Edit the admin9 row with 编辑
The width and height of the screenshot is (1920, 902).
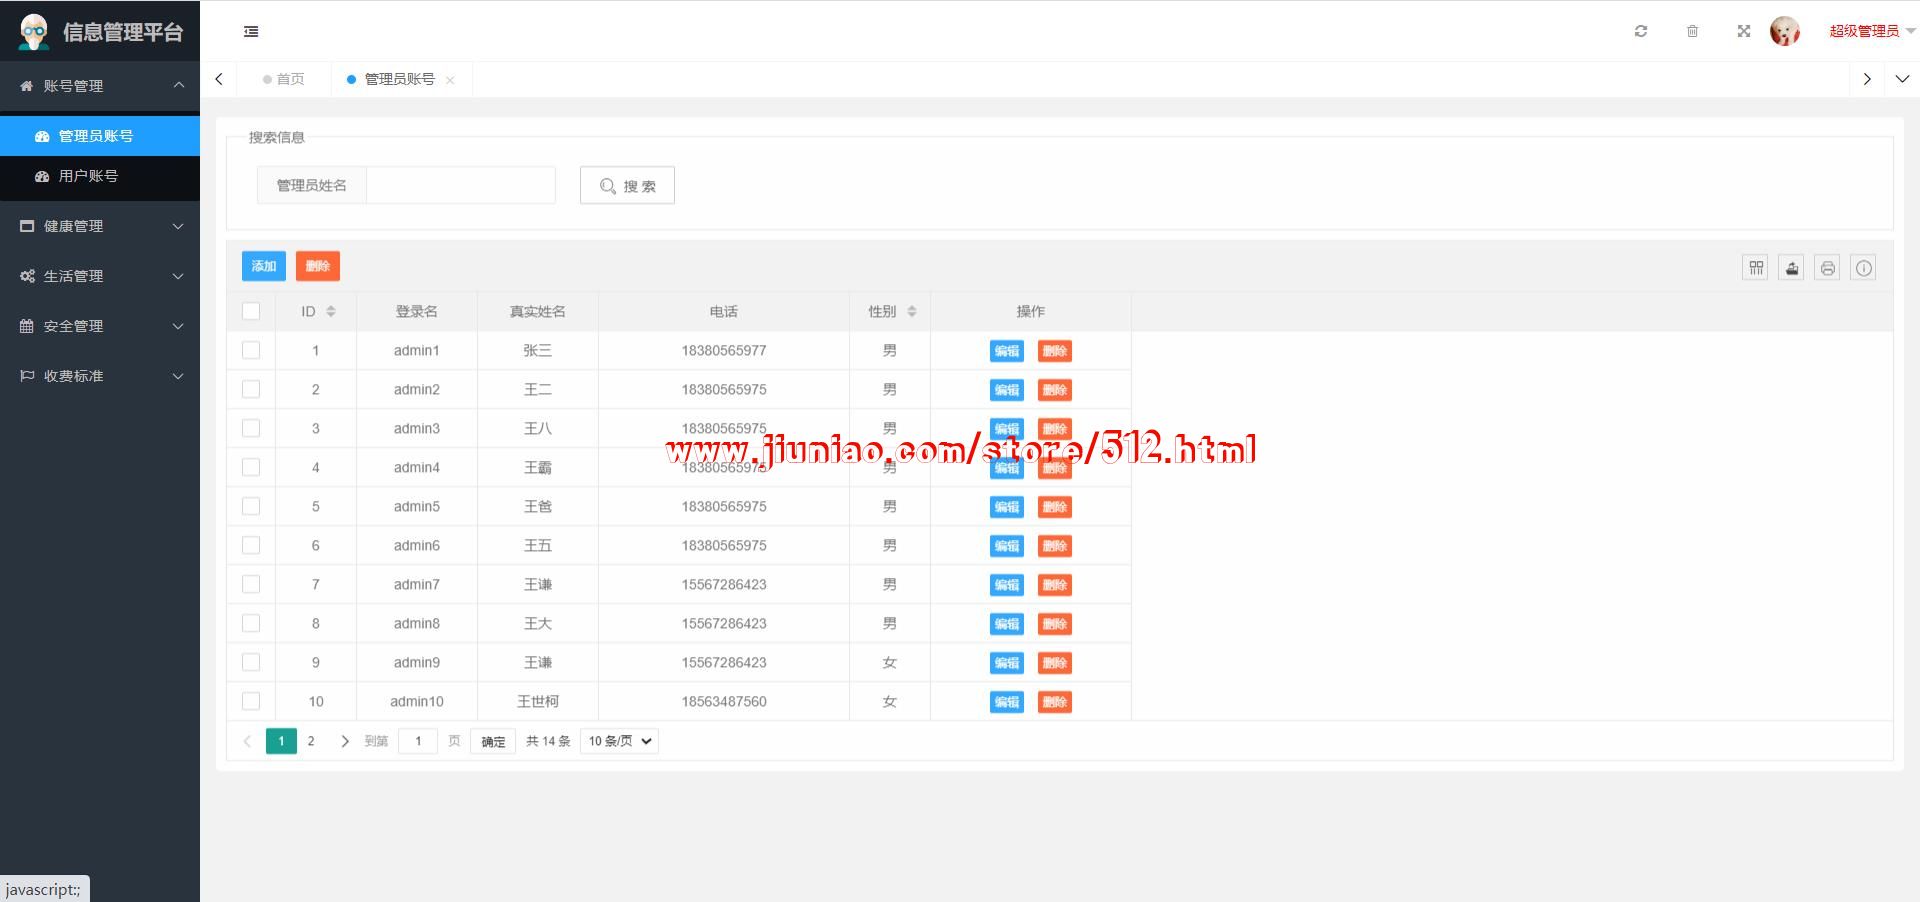[1007, 663]
